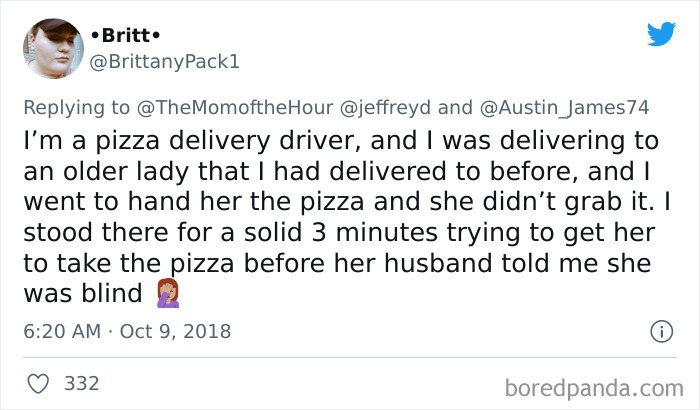This screenshot has width=700, height=410.
Task: Open Britt's profile avatar picture
Action: [52, 49]
